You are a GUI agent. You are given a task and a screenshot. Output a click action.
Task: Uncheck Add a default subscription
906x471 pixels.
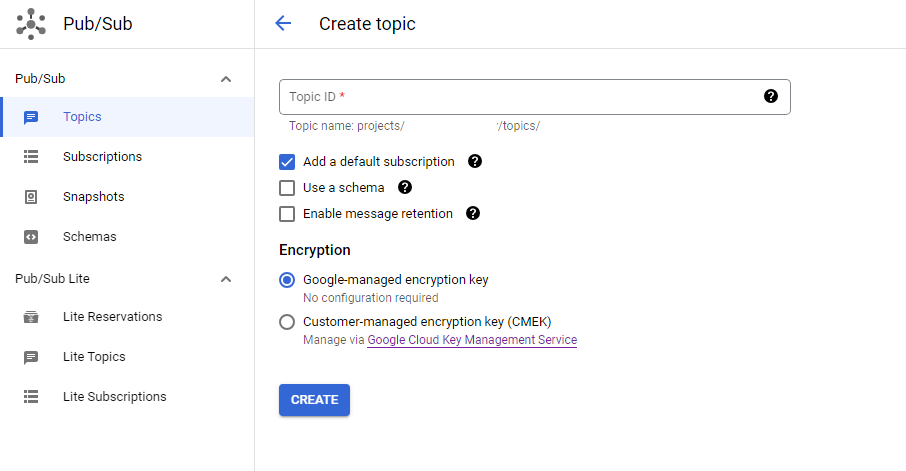click(287, 162)
